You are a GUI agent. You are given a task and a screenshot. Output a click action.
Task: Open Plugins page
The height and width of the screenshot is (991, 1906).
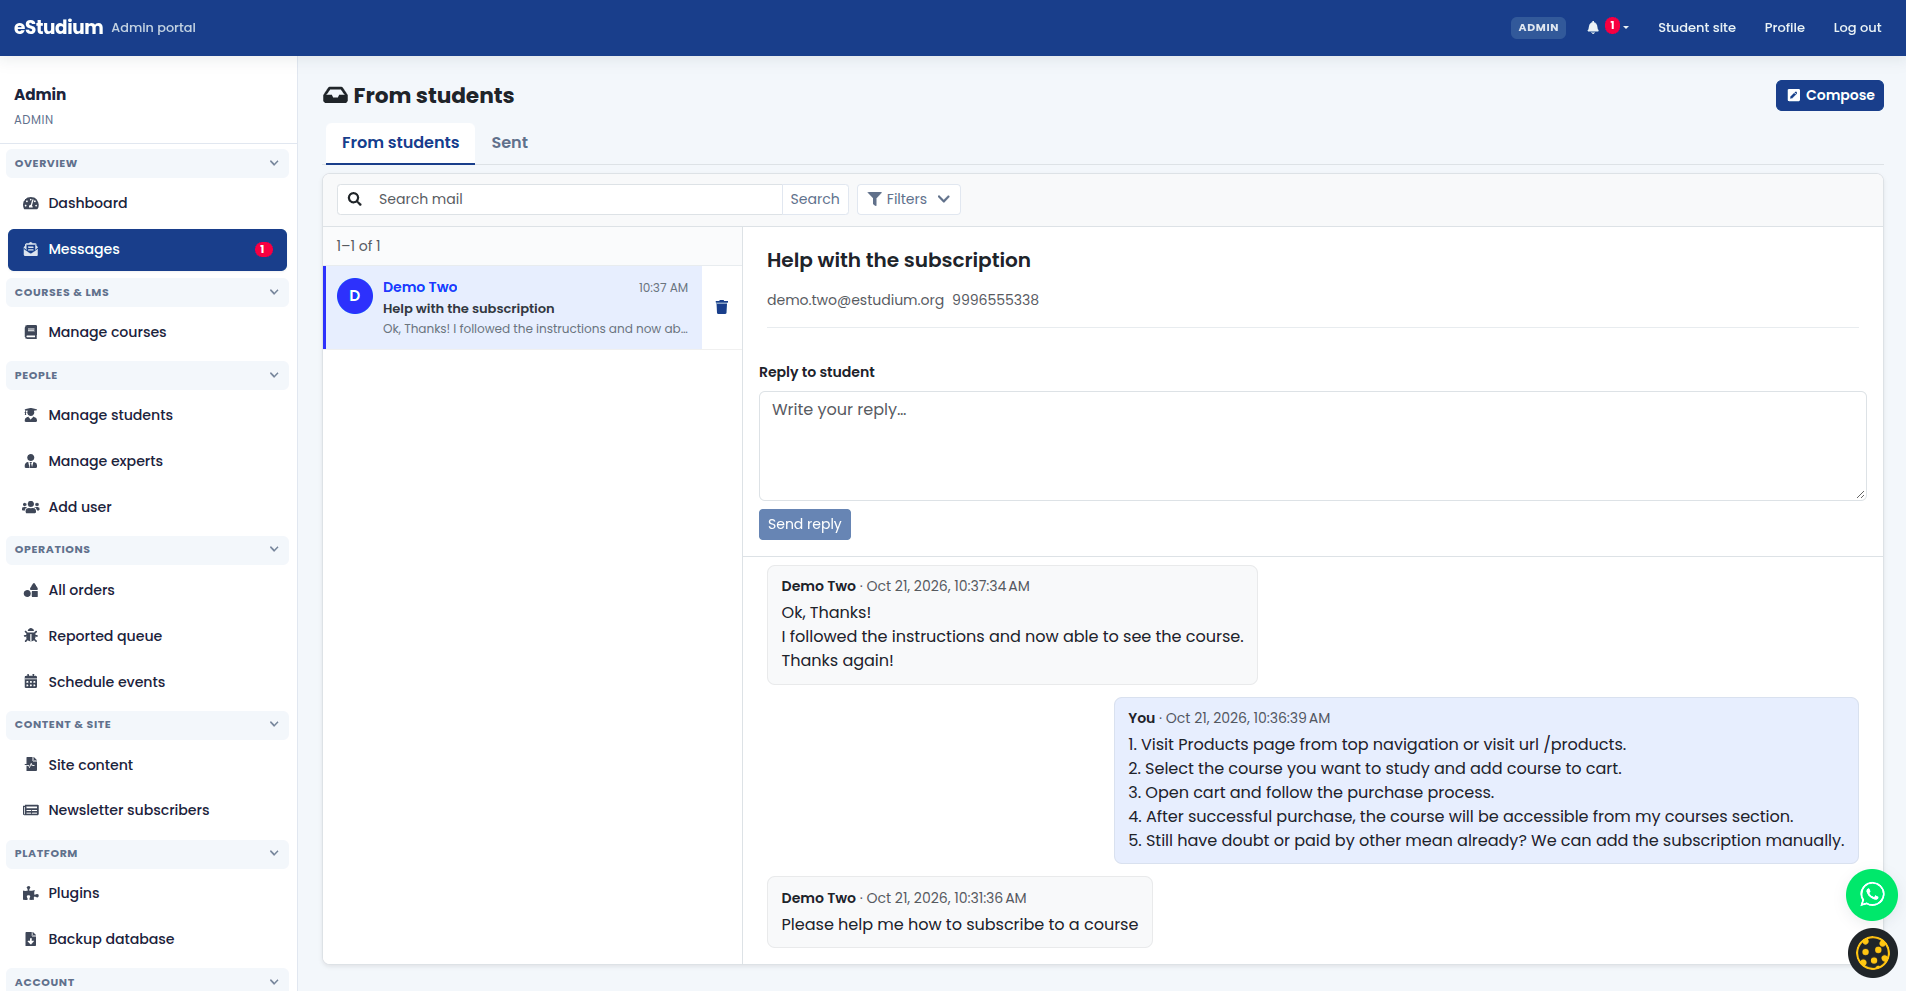click(147, 893)
